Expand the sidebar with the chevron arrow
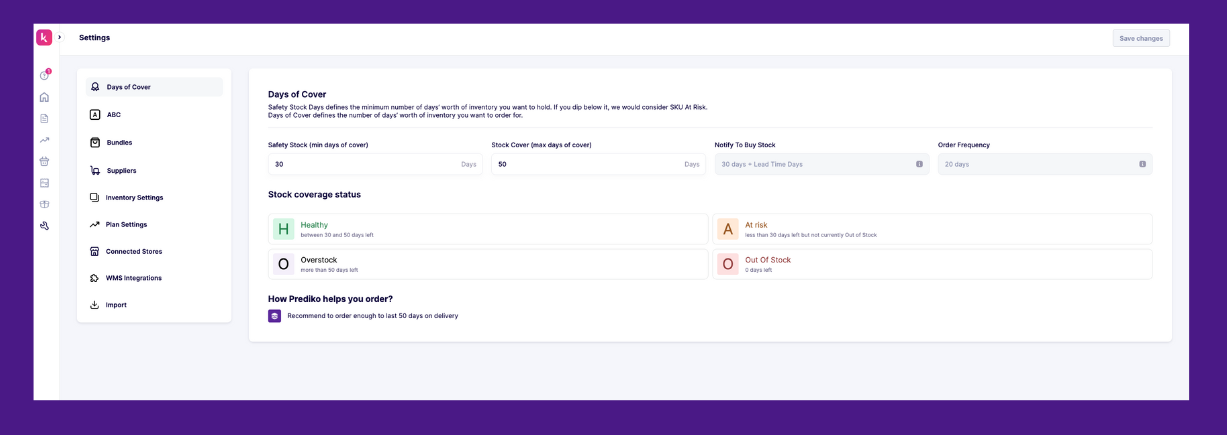Viewport: 1227px width, 435px height. point(59,37)
